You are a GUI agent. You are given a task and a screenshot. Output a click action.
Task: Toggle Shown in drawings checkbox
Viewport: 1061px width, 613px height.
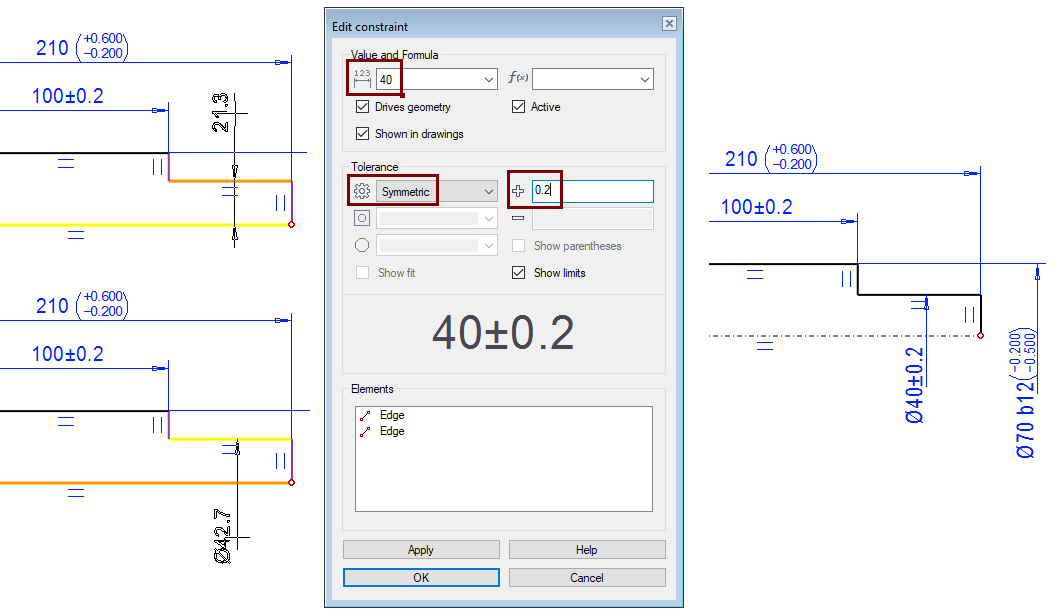[x=363, y=133]
